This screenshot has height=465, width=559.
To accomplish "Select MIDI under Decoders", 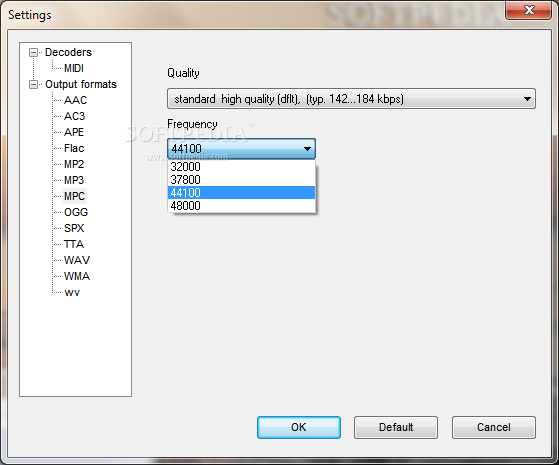I will [x=74, y=68].
